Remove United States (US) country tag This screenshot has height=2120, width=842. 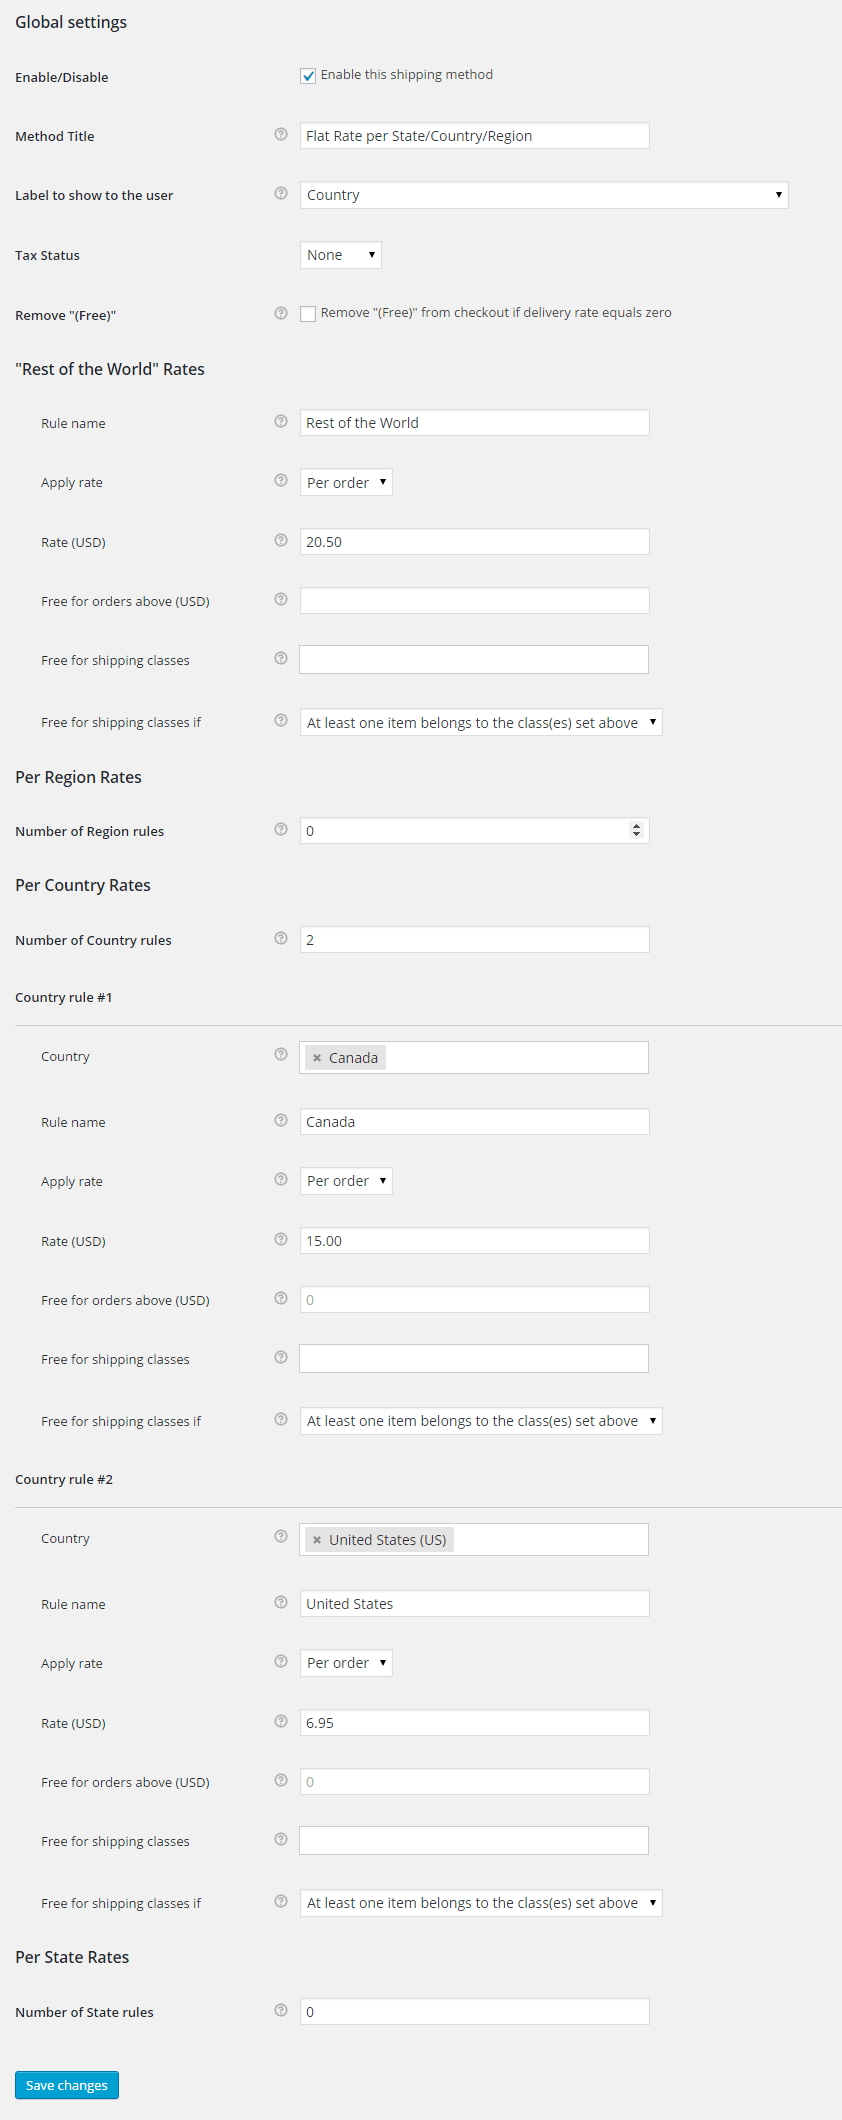click(317, 1540)
